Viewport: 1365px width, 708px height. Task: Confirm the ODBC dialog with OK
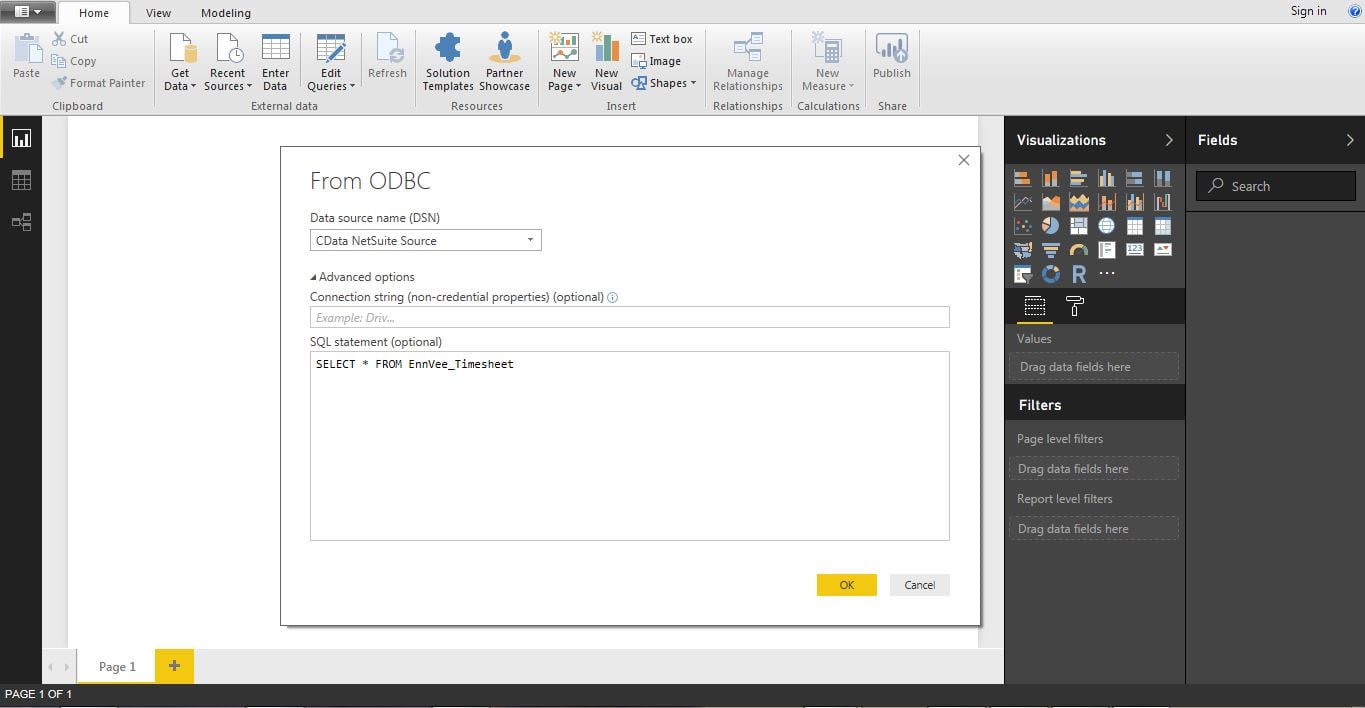click(846, 584)
